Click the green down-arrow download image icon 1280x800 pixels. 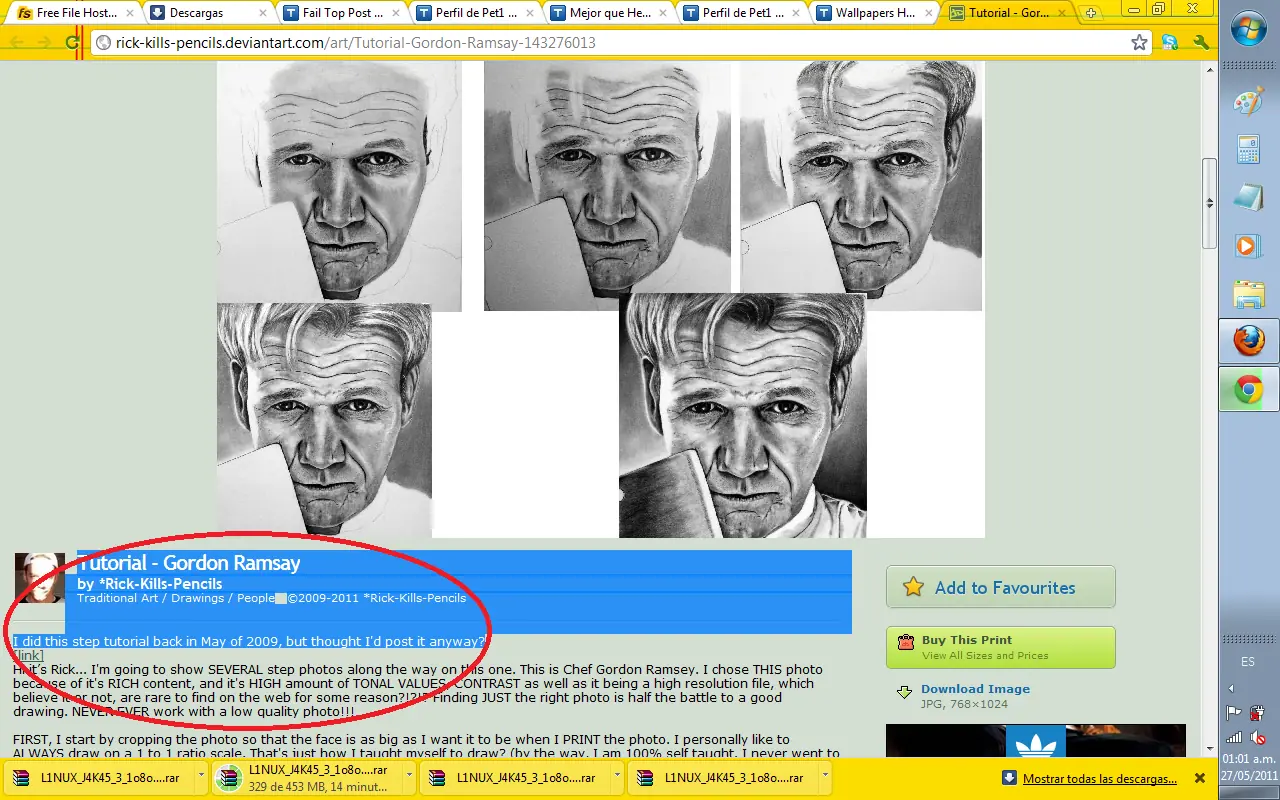[x=904, y=692]
